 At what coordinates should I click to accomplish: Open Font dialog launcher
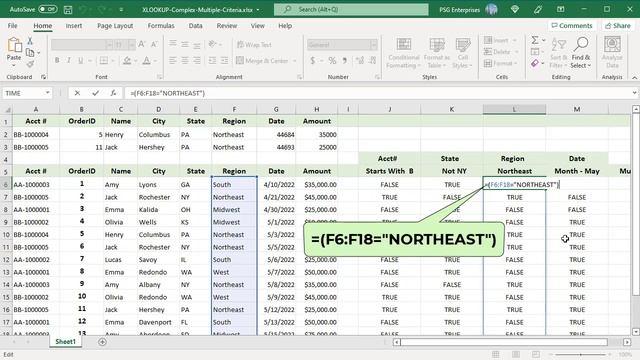[x=160, y=77]
